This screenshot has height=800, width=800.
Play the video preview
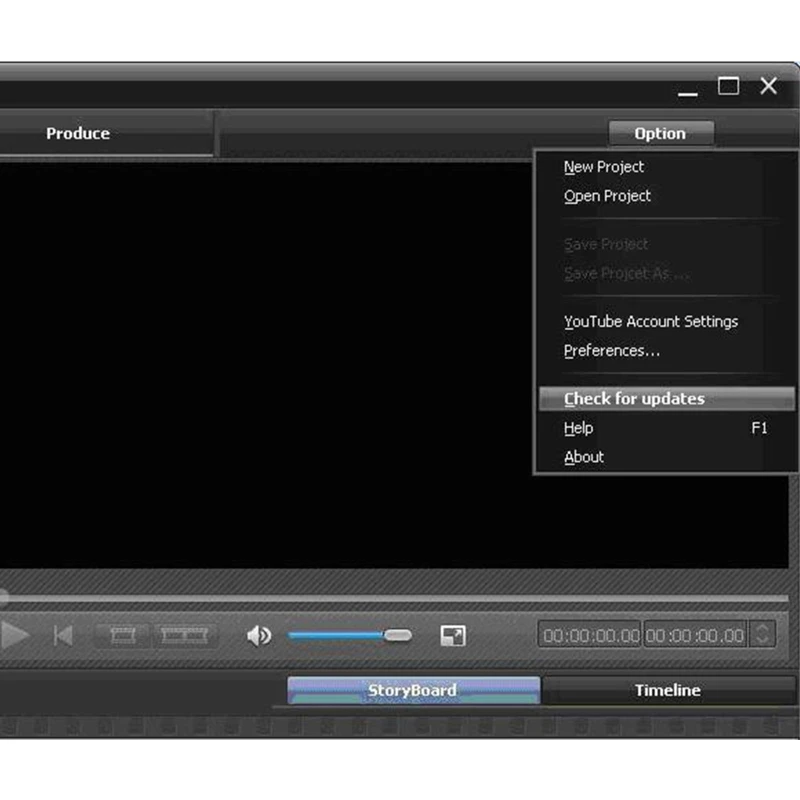click(x=14, y=636)
